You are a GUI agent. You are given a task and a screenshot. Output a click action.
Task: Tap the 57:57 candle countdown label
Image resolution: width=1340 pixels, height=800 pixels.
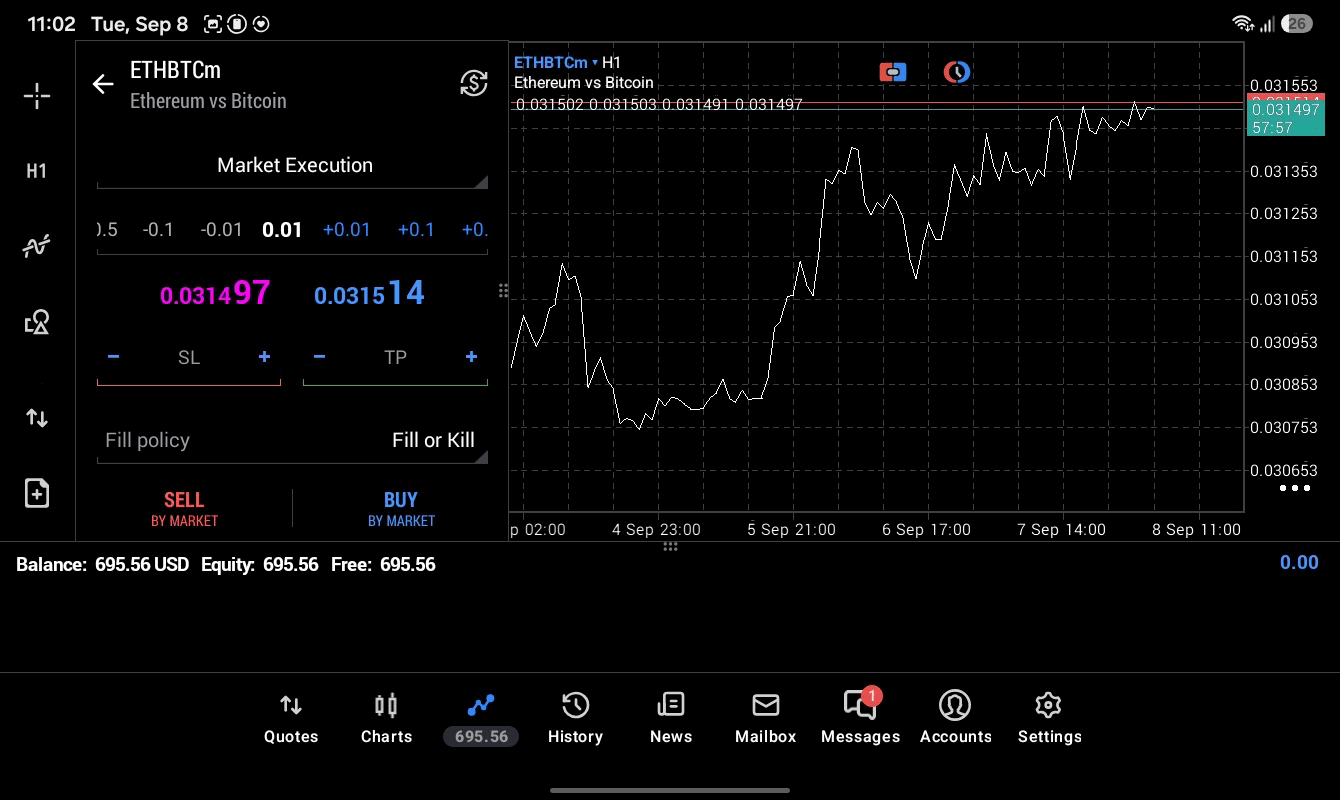(1271, 128)
